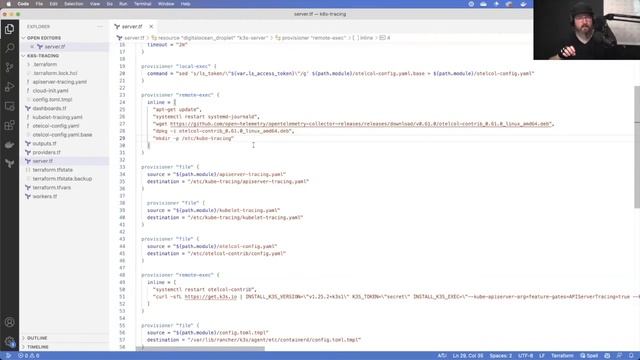This screenshot has width=640, height=360.
Task: Open the Docker view in activity bar
Action: coord(9,144)
